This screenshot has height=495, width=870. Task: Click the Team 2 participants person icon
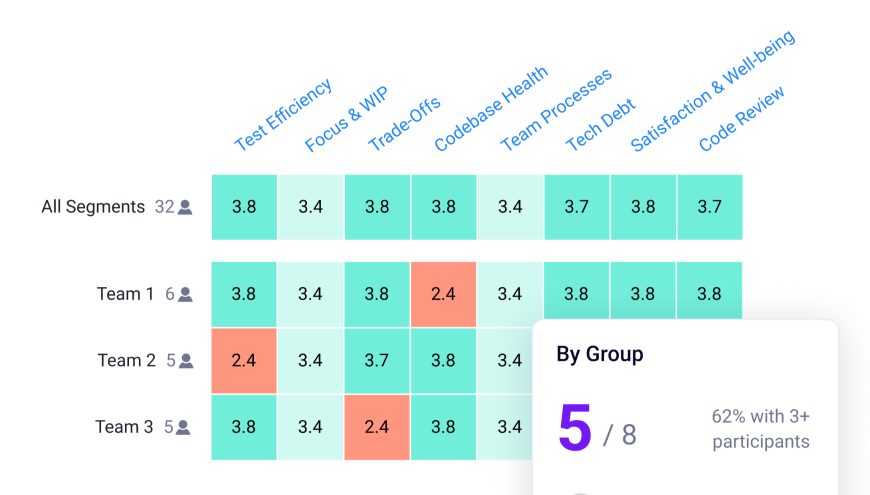(185, 361)
